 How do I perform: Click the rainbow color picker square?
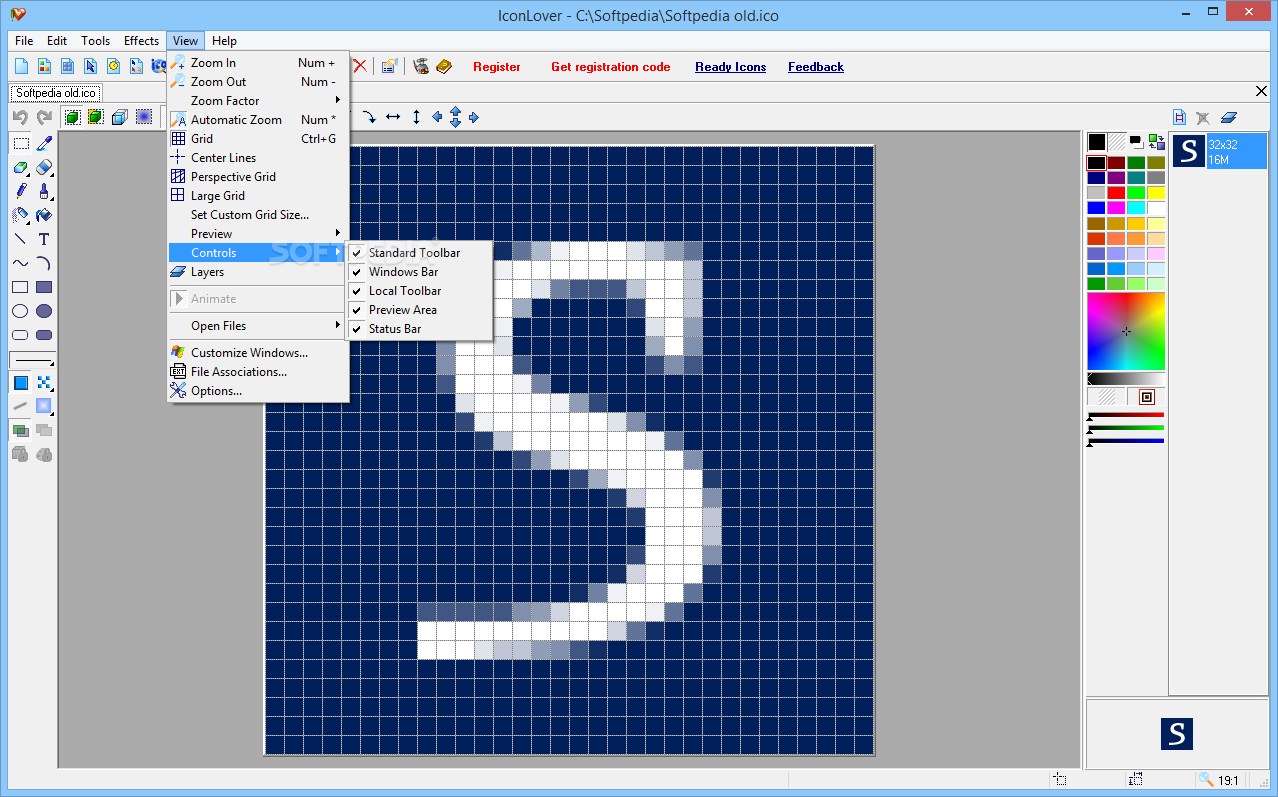pos(1126,331)
